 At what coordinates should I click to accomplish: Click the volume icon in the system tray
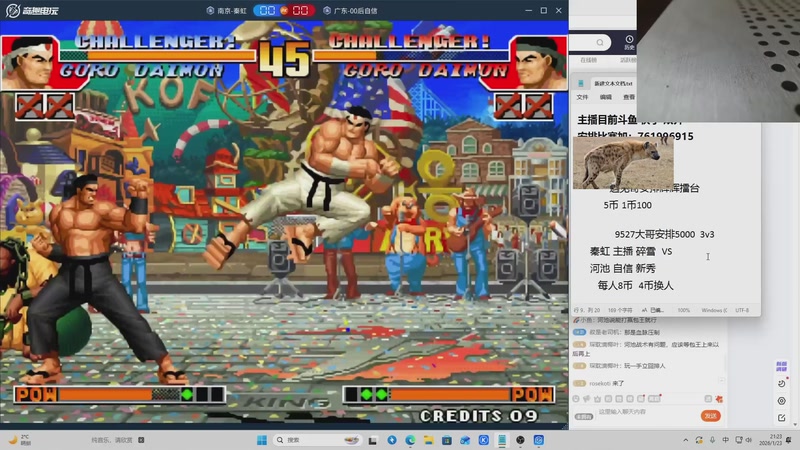coord(748,440)
